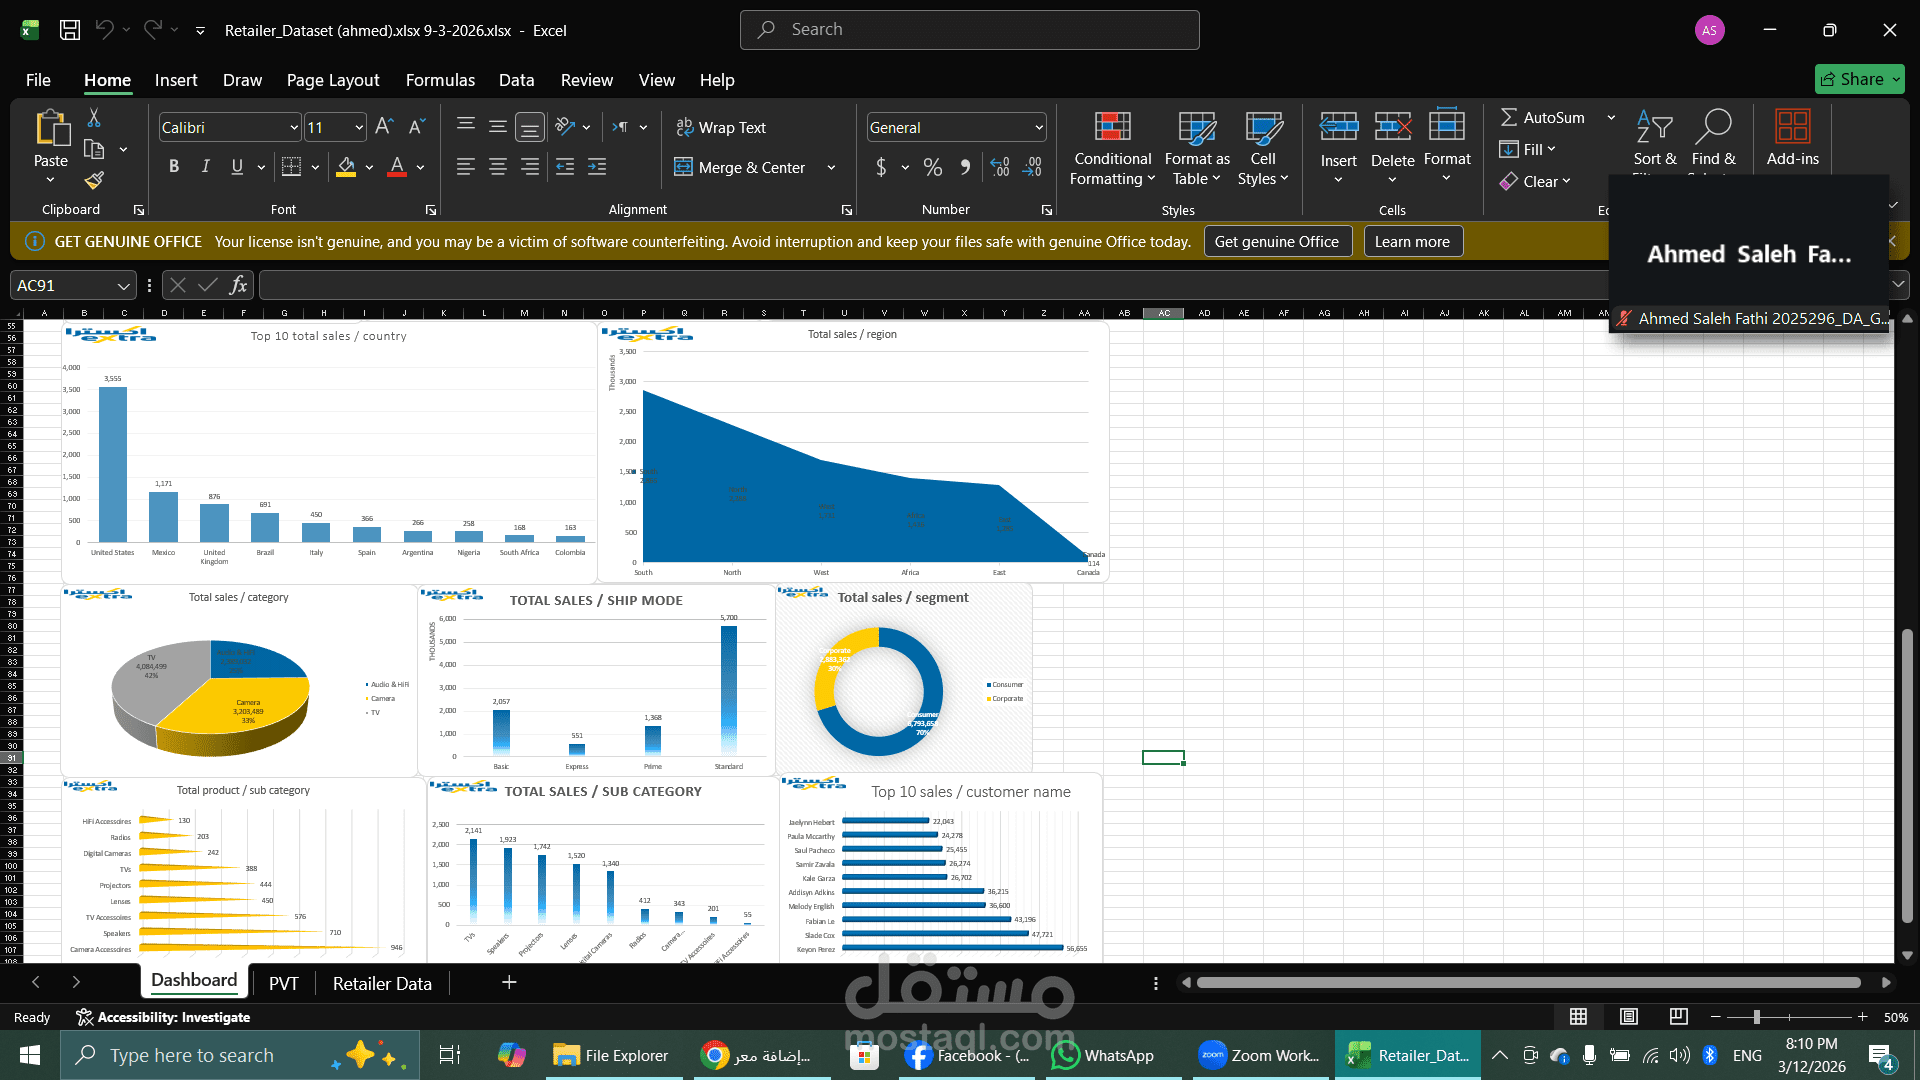Open the Clear dropdown in Editing group

(1535, 181)
